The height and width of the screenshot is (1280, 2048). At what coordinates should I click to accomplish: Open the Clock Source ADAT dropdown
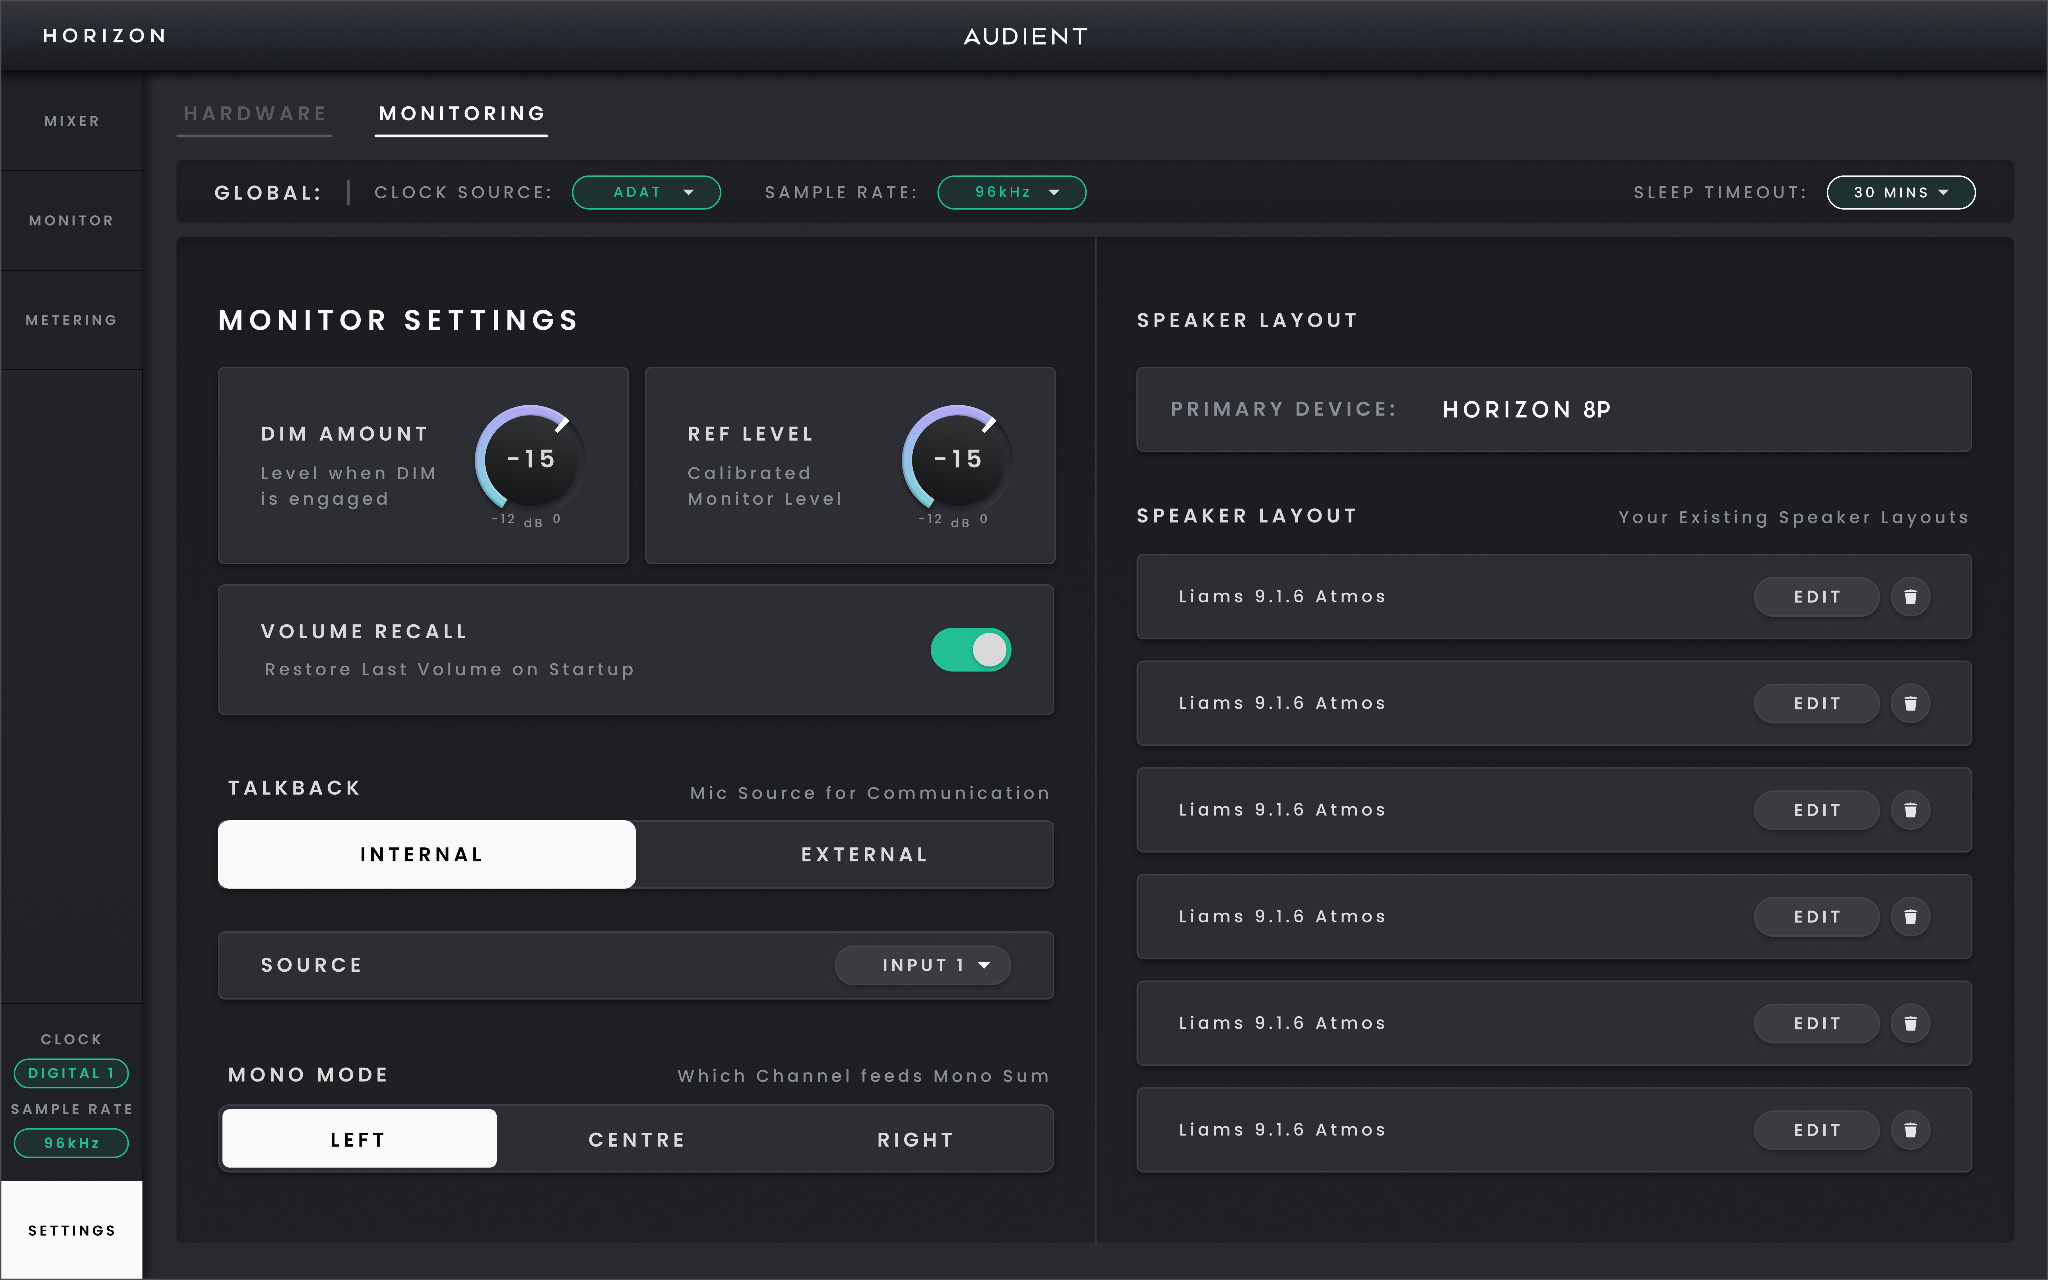pyautogui.click(x=646, y=192)
